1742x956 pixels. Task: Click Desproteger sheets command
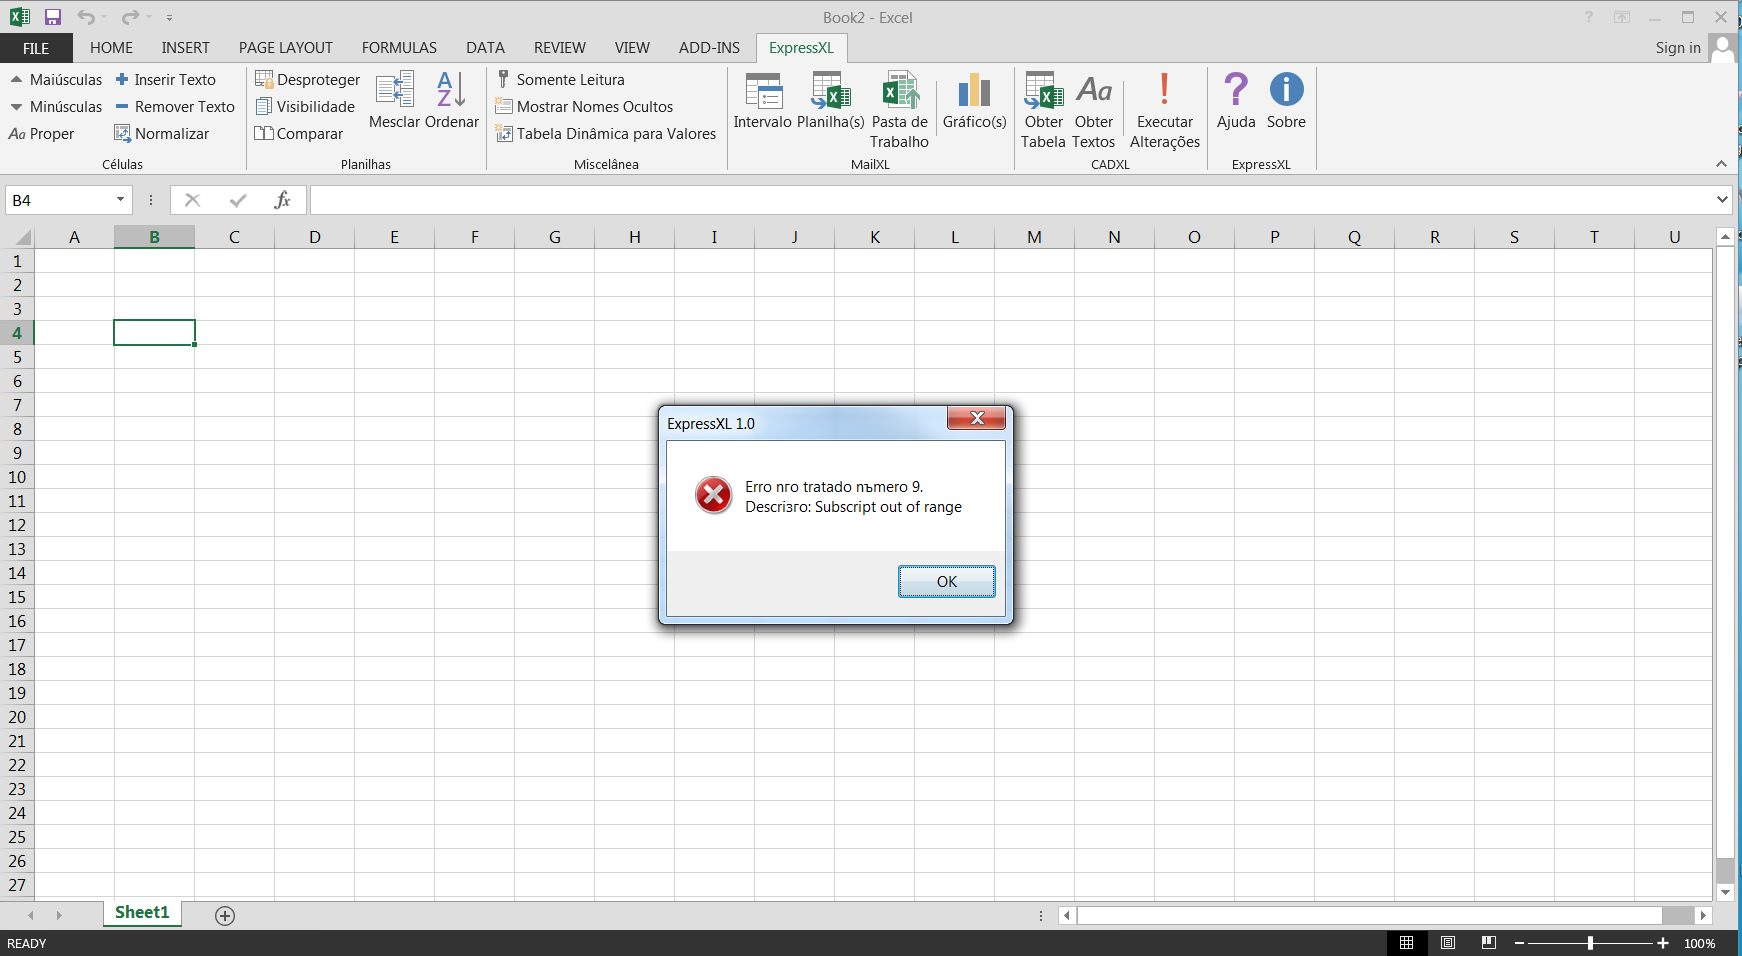click(308, 80)
